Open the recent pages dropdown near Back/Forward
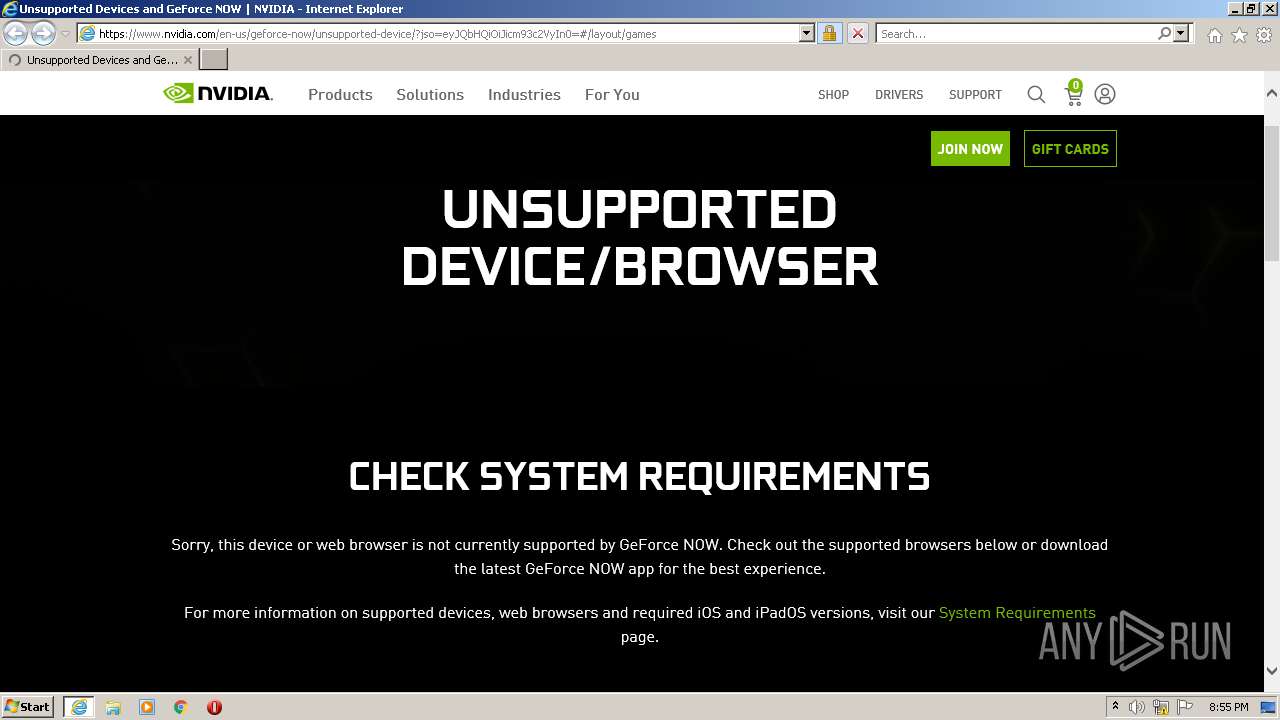Screen dimensions: 1280x720 tap(66, 34)
